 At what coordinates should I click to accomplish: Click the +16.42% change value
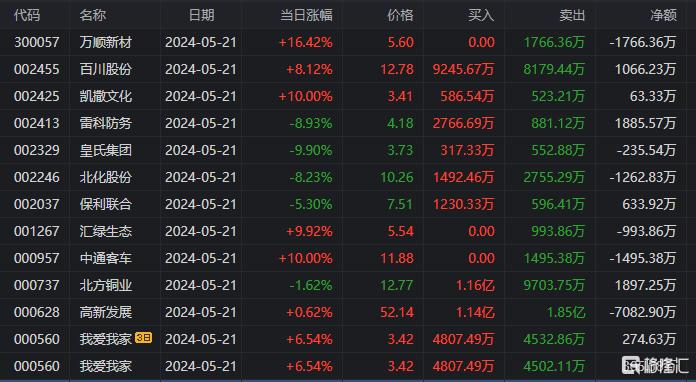[305, 42]
